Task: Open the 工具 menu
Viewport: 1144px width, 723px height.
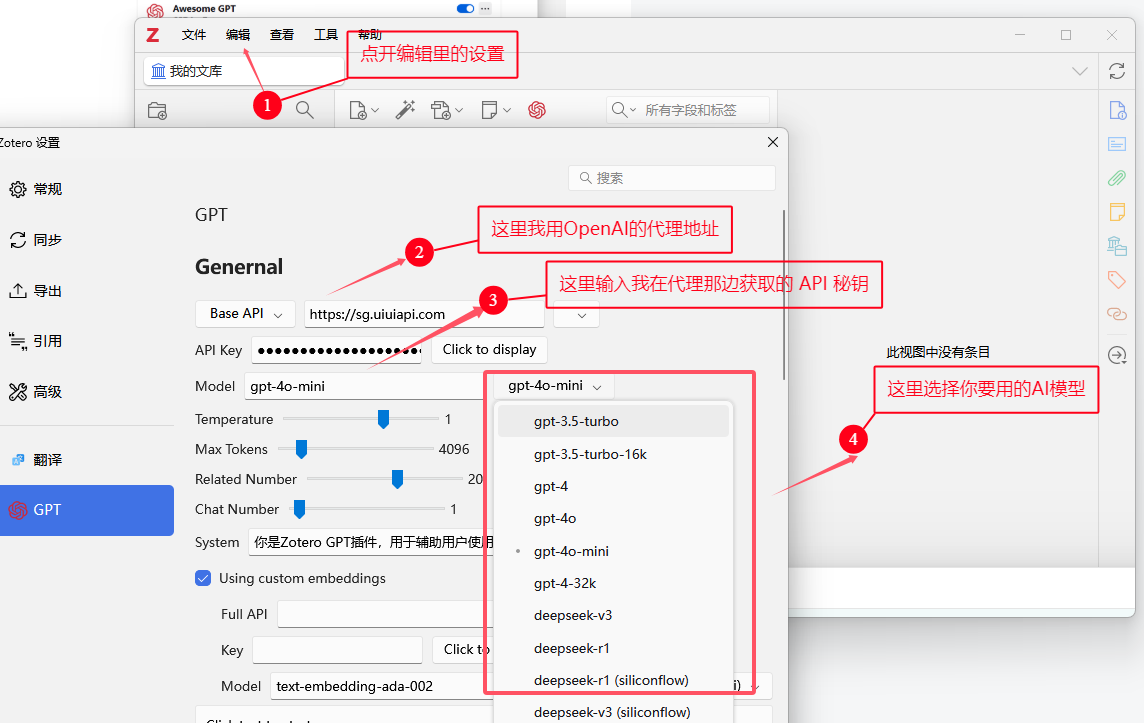Action: coord(325,34)
